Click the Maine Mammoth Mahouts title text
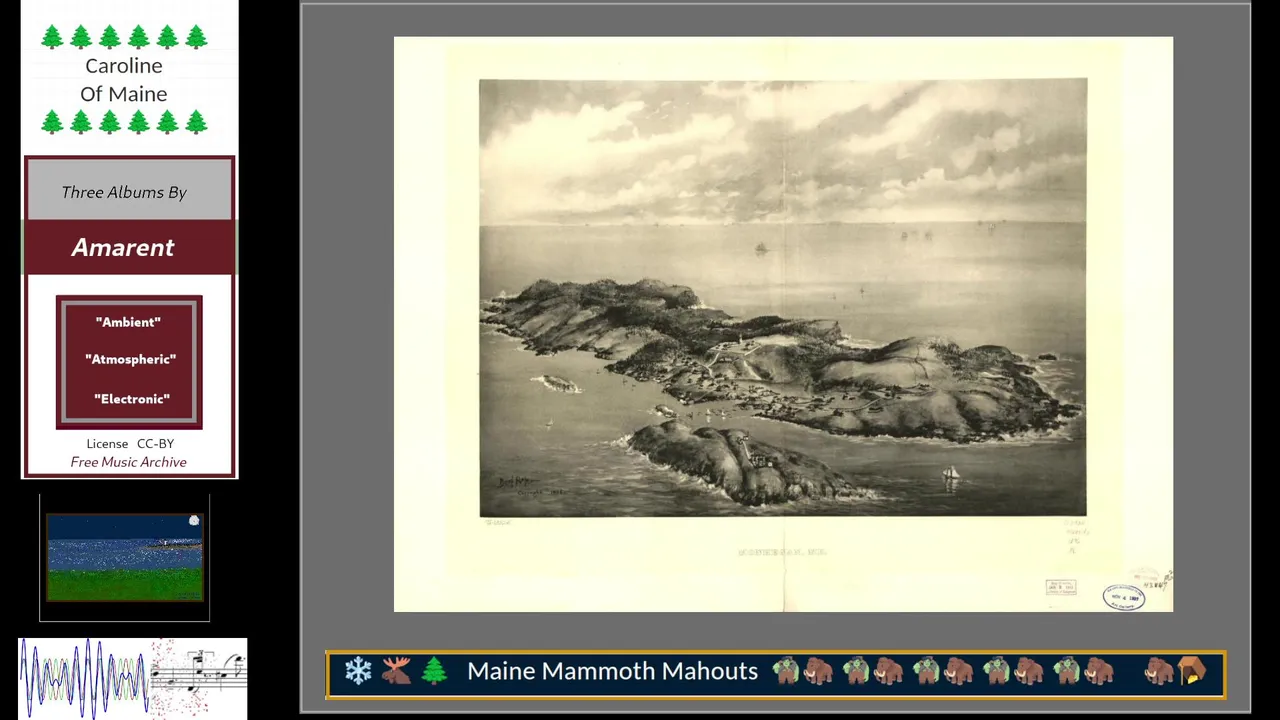Image resolution: width=1280 pixels, height=720 pixels. (x=612, y=671)
